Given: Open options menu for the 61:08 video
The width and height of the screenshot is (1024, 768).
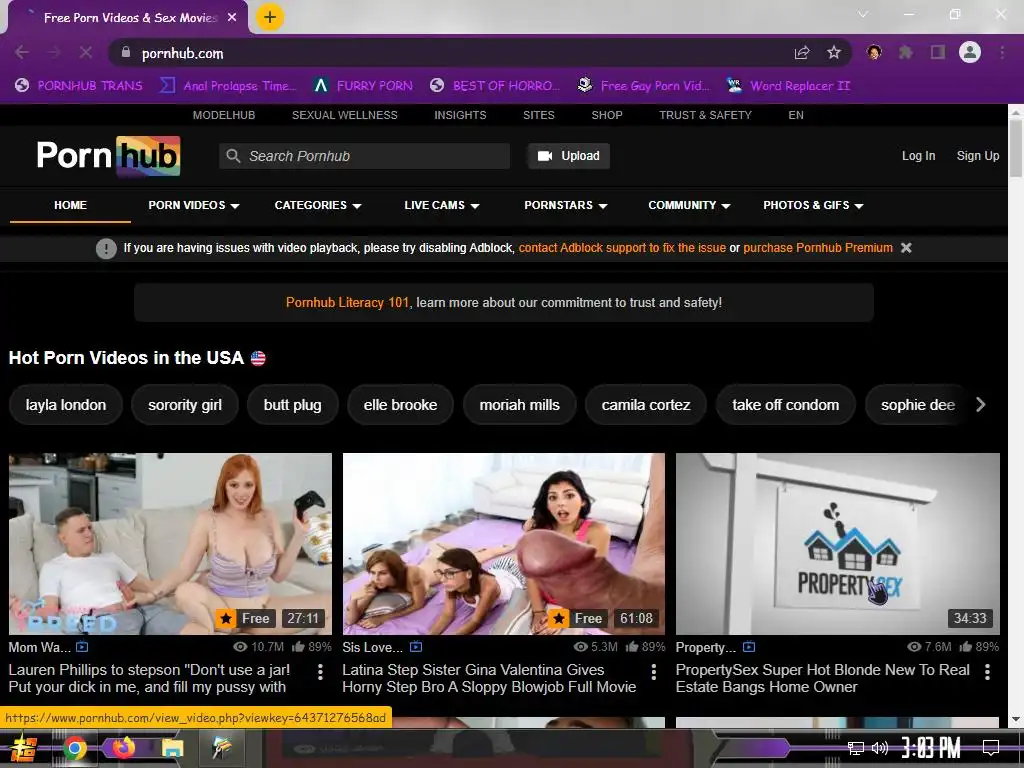Looking at the screenshot, I should pos(654,672).
